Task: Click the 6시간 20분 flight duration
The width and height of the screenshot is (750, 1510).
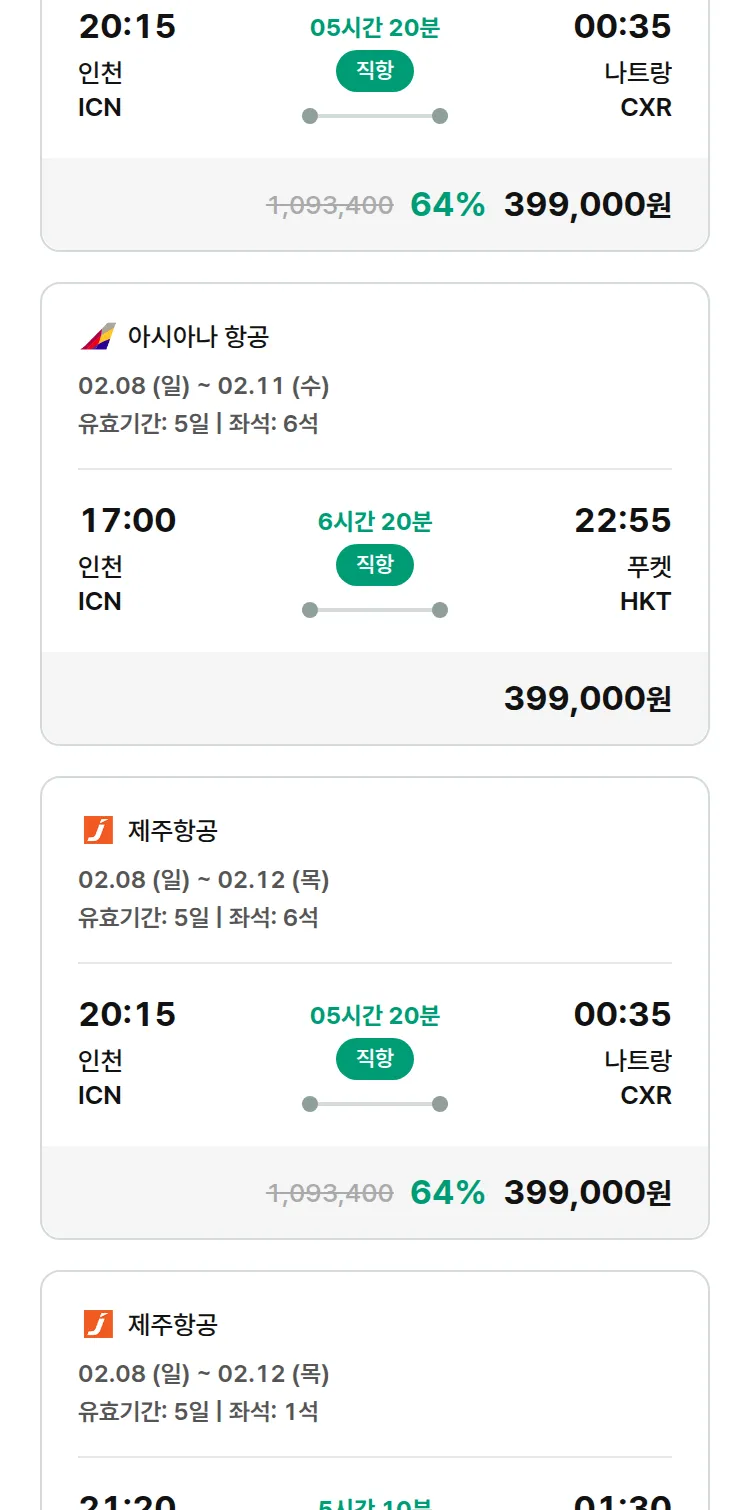Action: point(375,521)
